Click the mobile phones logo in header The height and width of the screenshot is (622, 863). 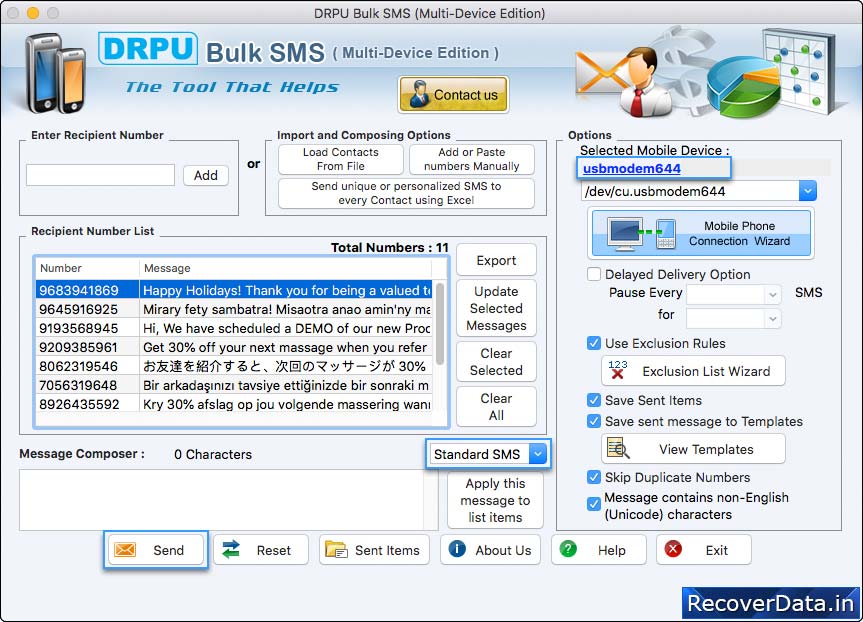(54, 73)
